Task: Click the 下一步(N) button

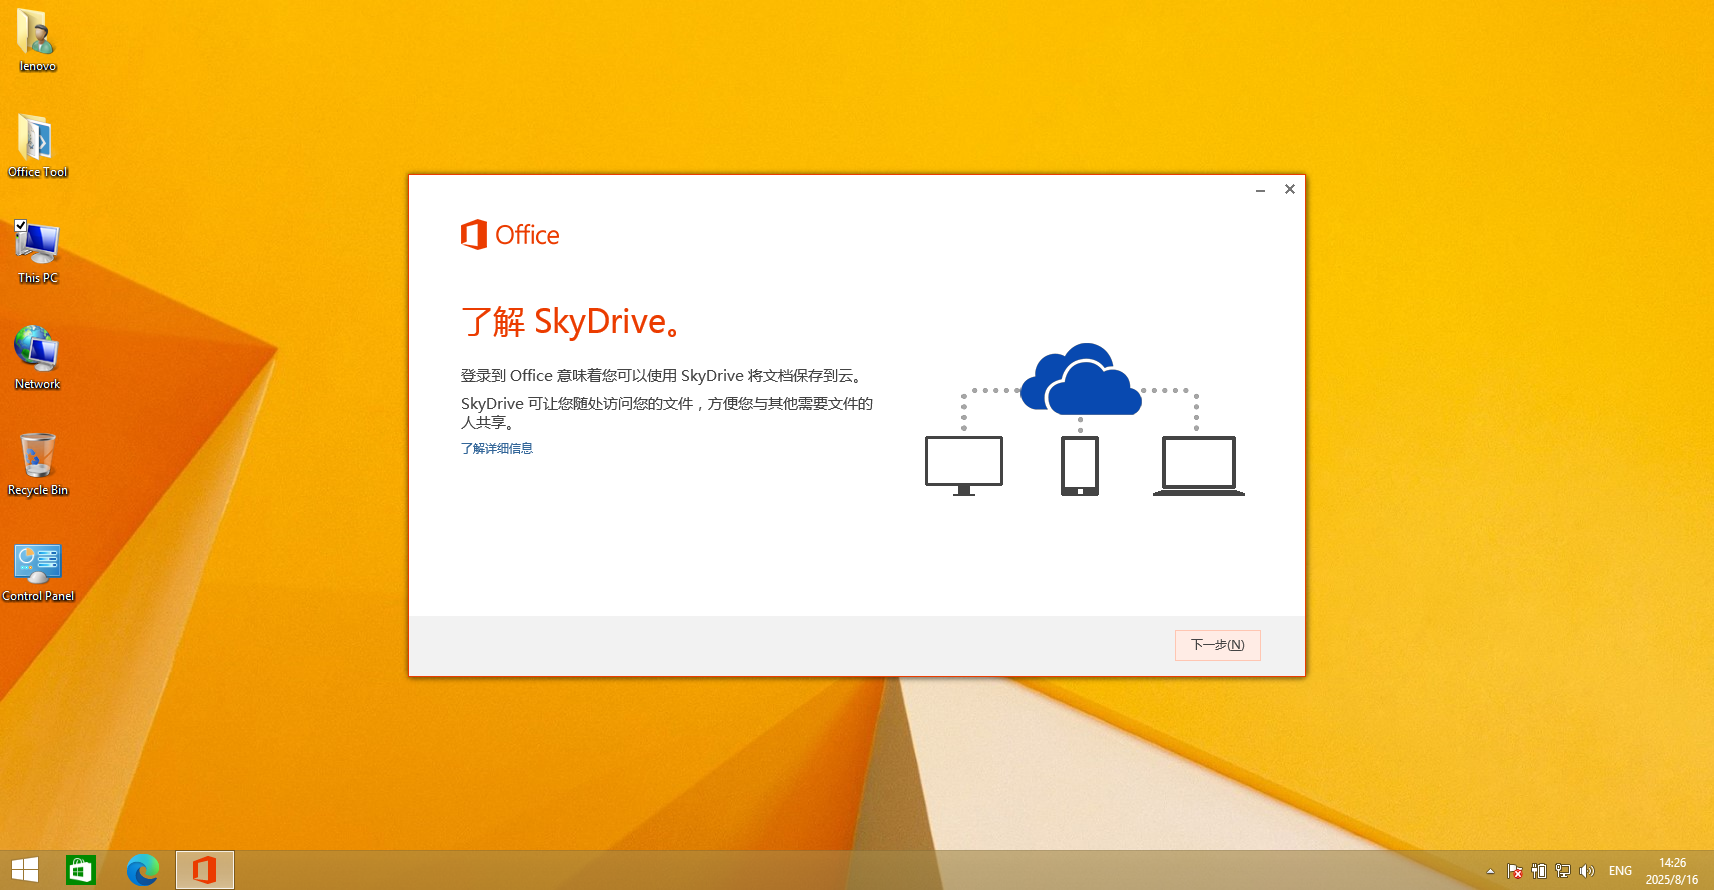Action: [x=1217, y=645]
